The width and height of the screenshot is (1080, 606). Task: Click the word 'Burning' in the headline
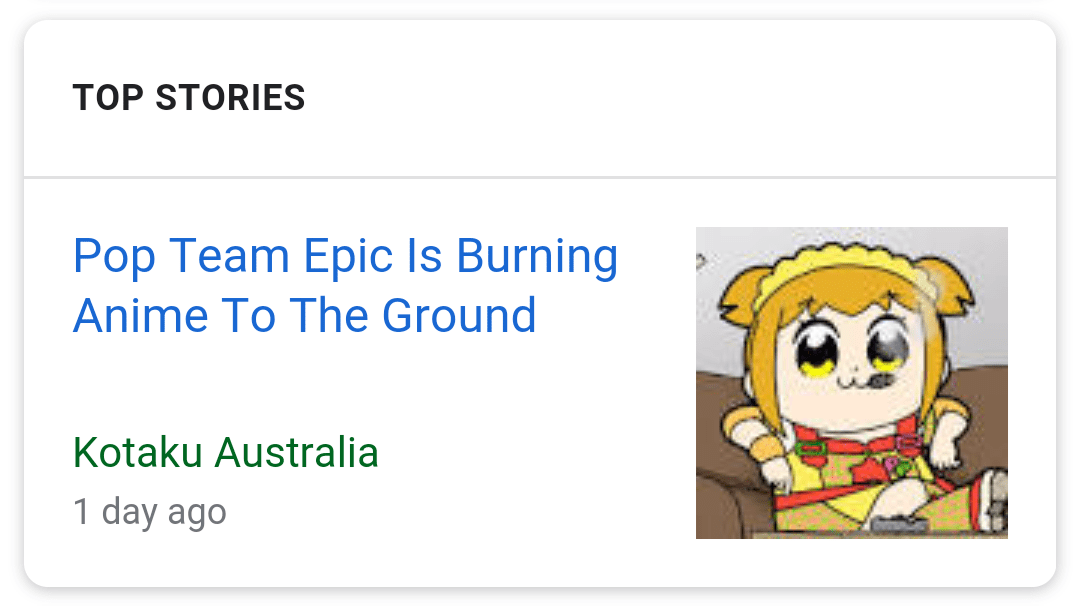537,256
